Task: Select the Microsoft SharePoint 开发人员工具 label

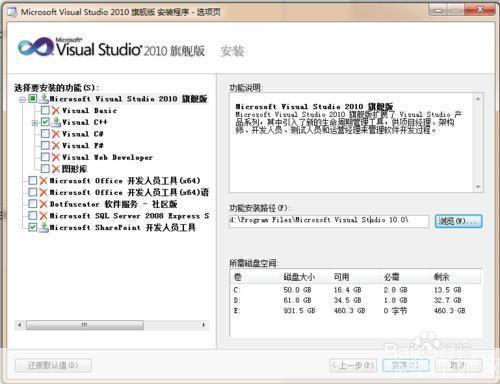Action: click(x=122, y=228)
